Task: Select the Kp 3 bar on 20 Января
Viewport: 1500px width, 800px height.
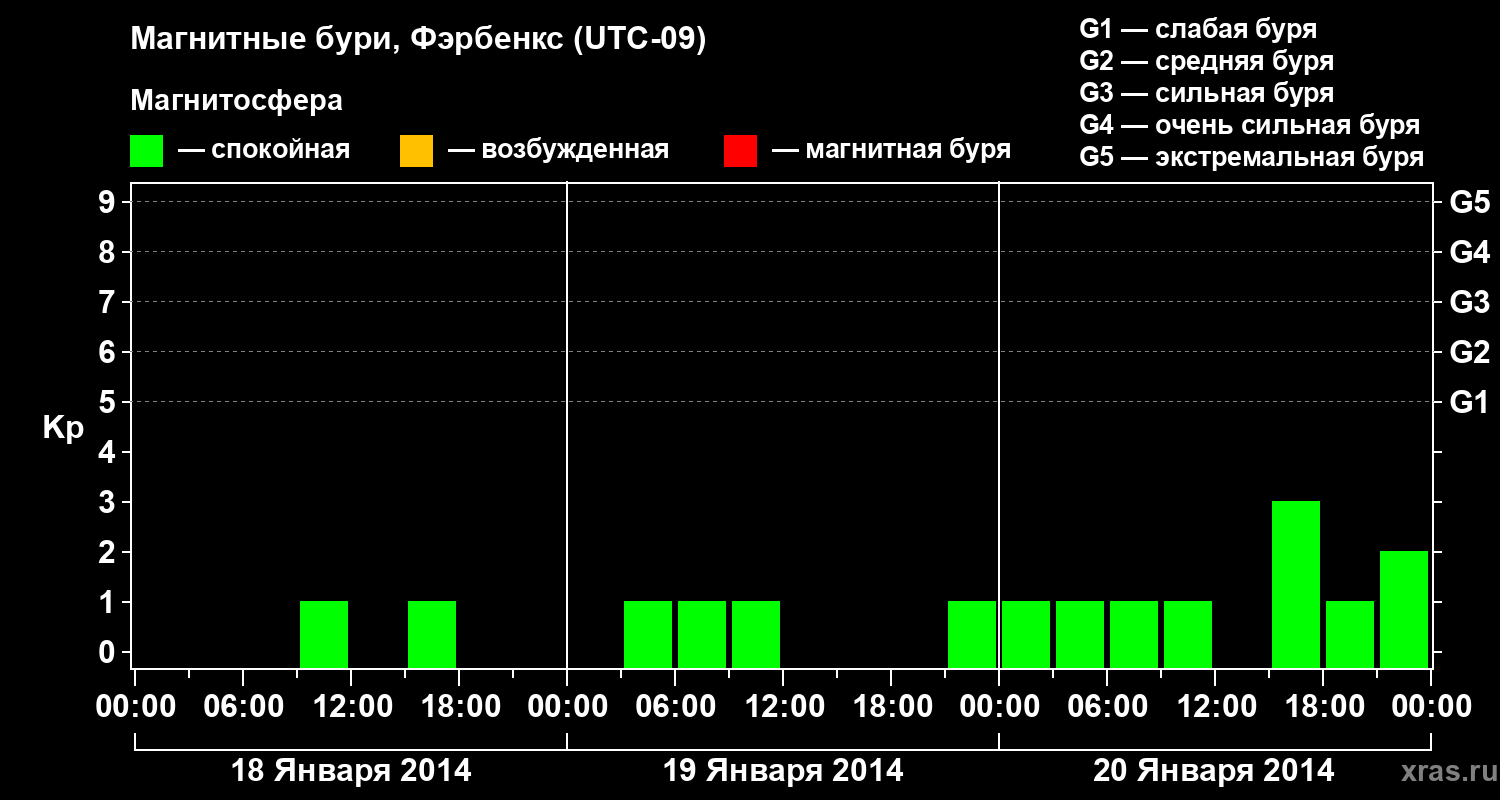Action: (1296, 584)
